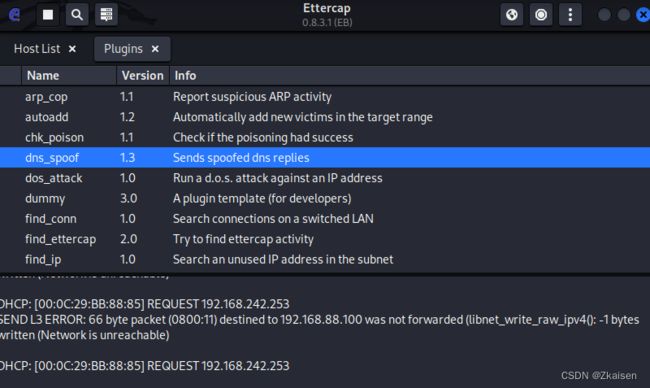
Task: Open the hosts list server icon
Action: coord(106,15)
